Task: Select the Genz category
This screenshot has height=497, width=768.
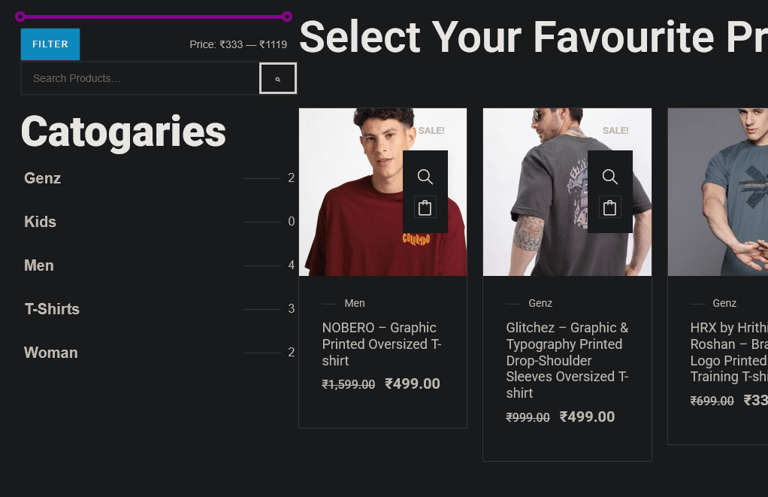Action: pos(43,178)
